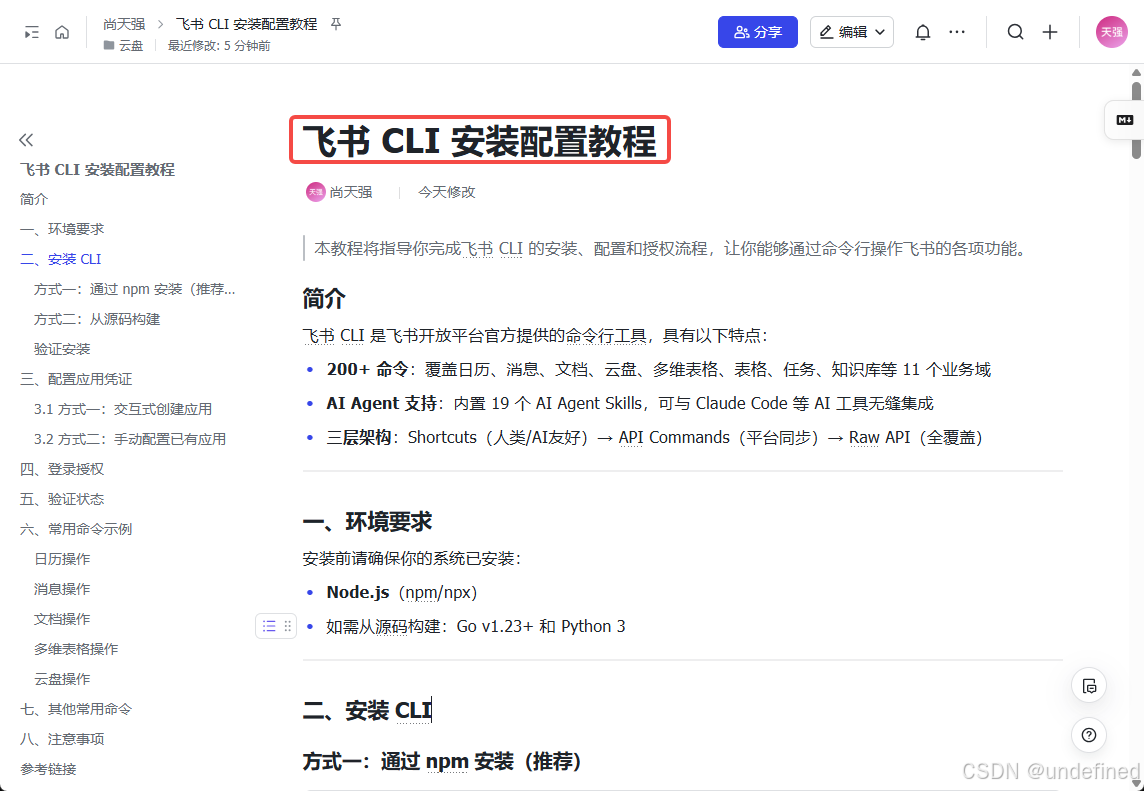
Task: Jump to 日历操作 in outline
Action: tap(62, 558)
